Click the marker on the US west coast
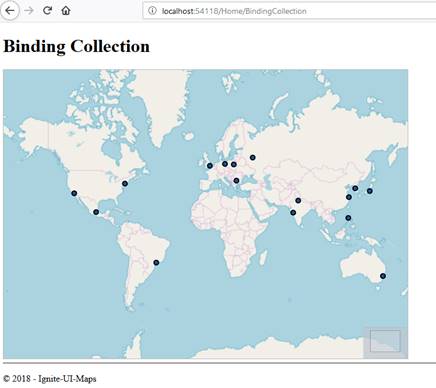The width and height of the screenshot is (436, 388). click(74, 193)
